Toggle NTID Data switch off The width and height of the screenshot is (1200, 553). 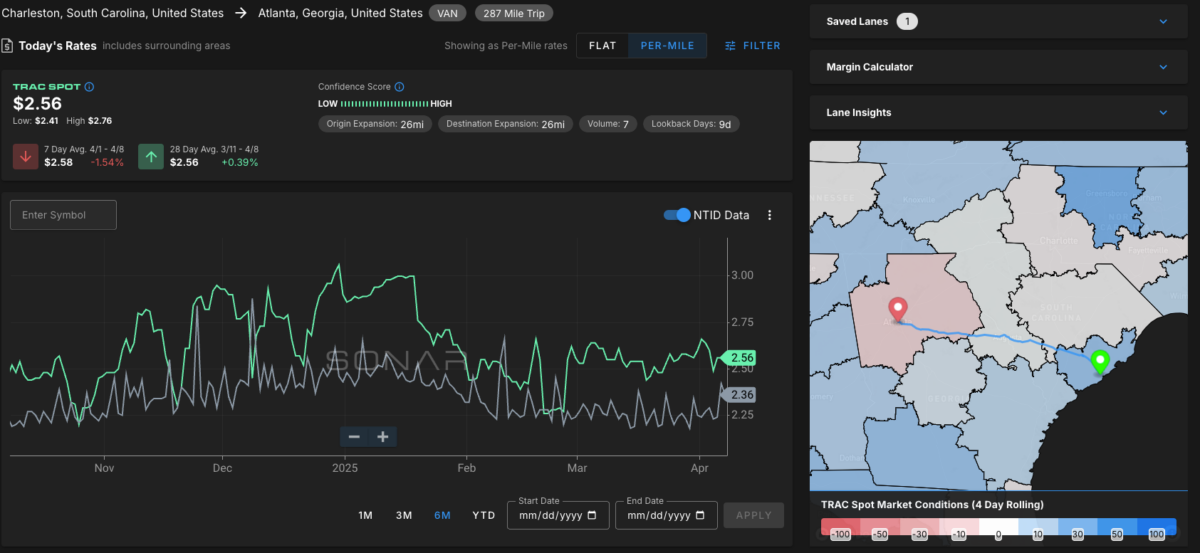click(677, 215)
